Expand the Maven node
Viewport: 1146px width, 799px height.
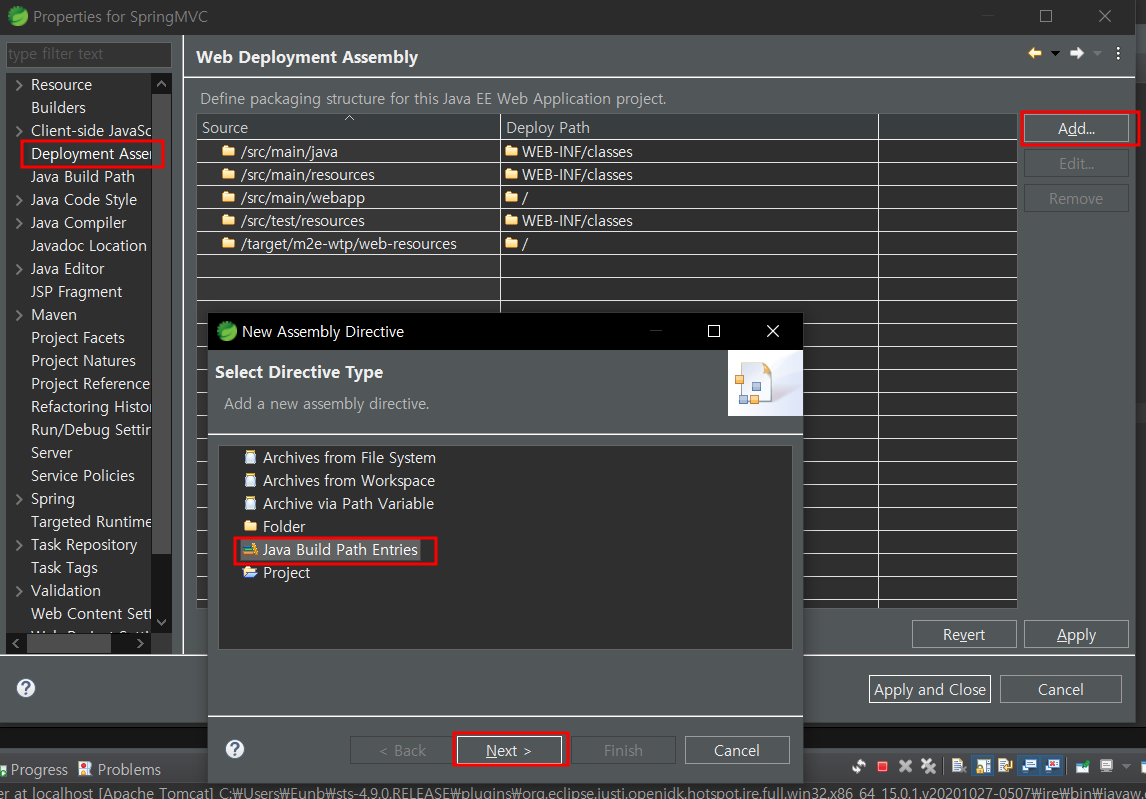pos(19,315)
